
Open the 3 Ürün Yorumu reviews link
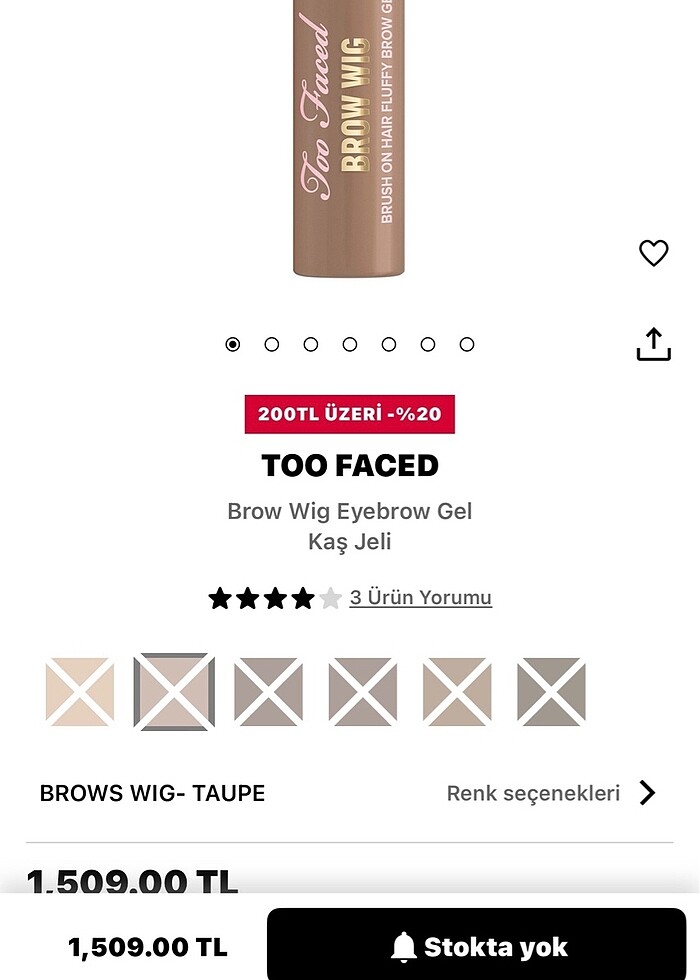pos(420,597)
